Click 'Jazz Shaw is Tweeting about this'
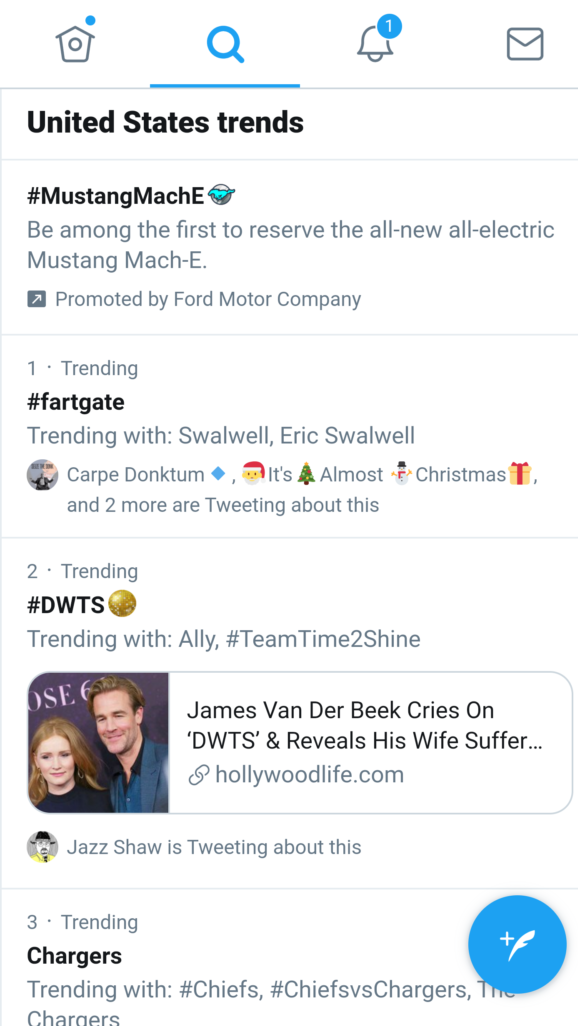This screenshot has height=1026, width=578. (214, 847)
